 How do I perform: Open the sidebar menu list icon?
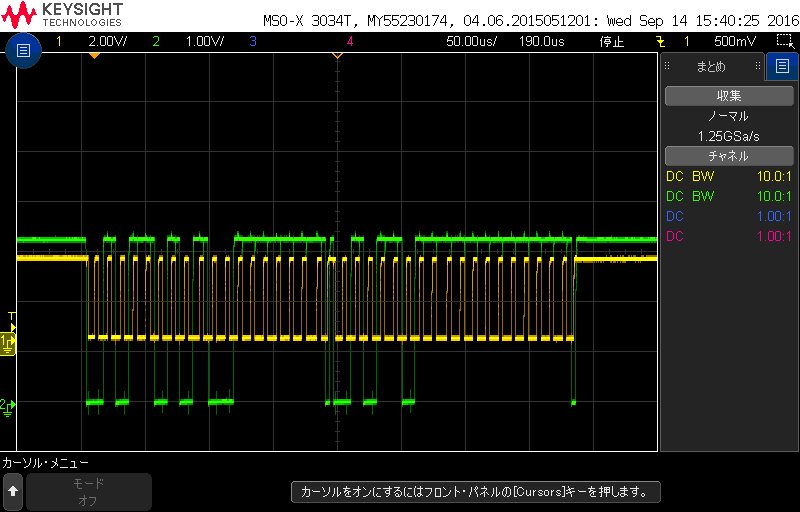[782, 66]
